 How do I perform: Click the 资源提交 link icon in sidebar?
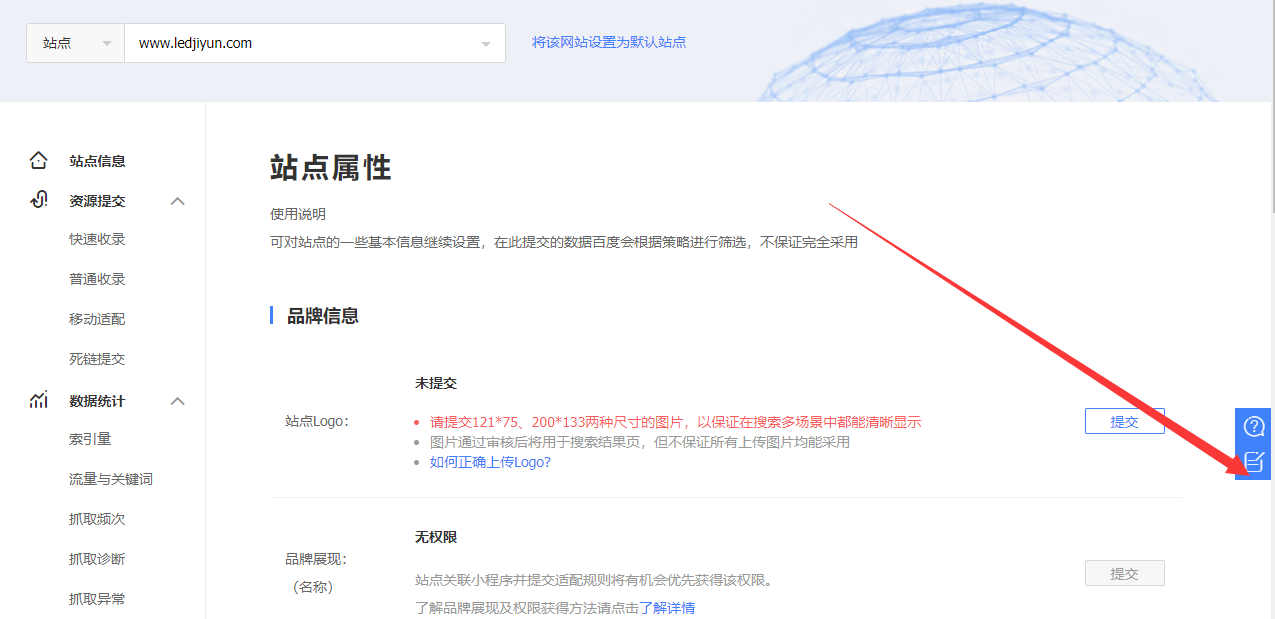[38, 200]
